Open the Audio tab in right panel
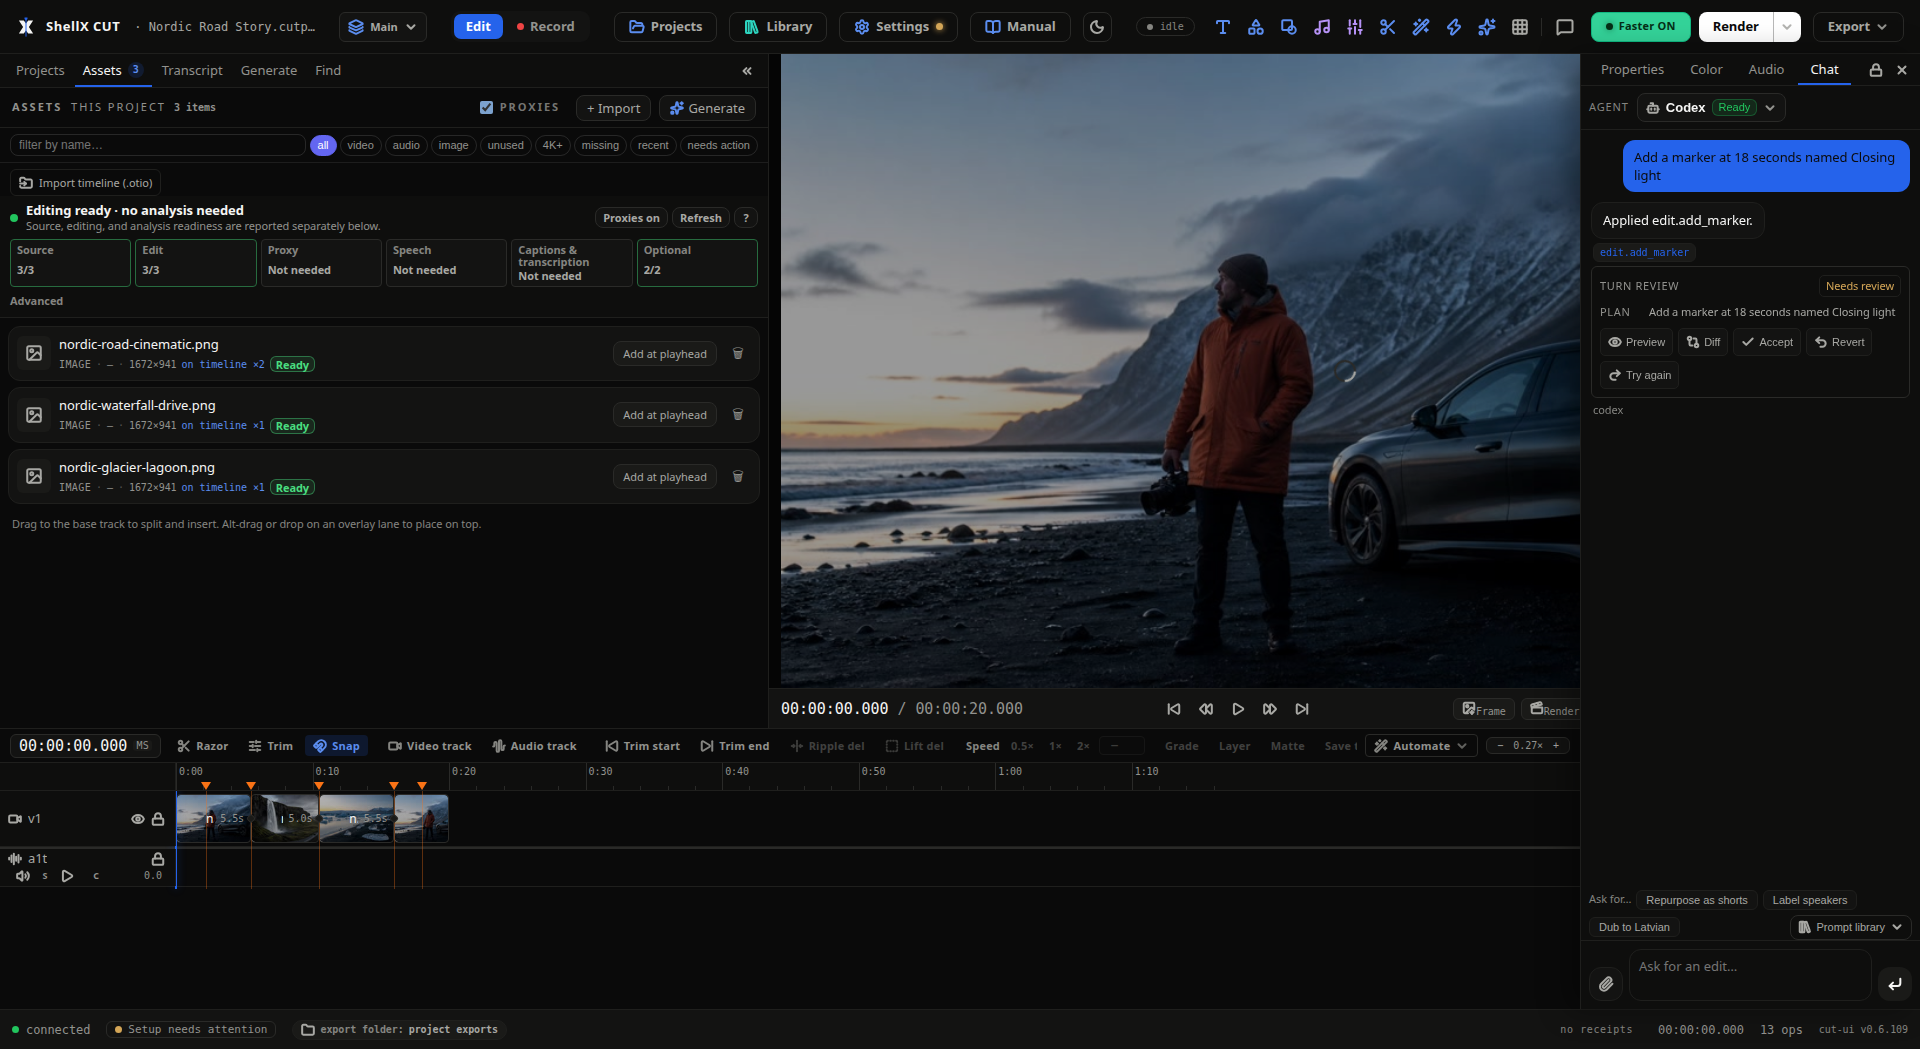 [1766, 70]
